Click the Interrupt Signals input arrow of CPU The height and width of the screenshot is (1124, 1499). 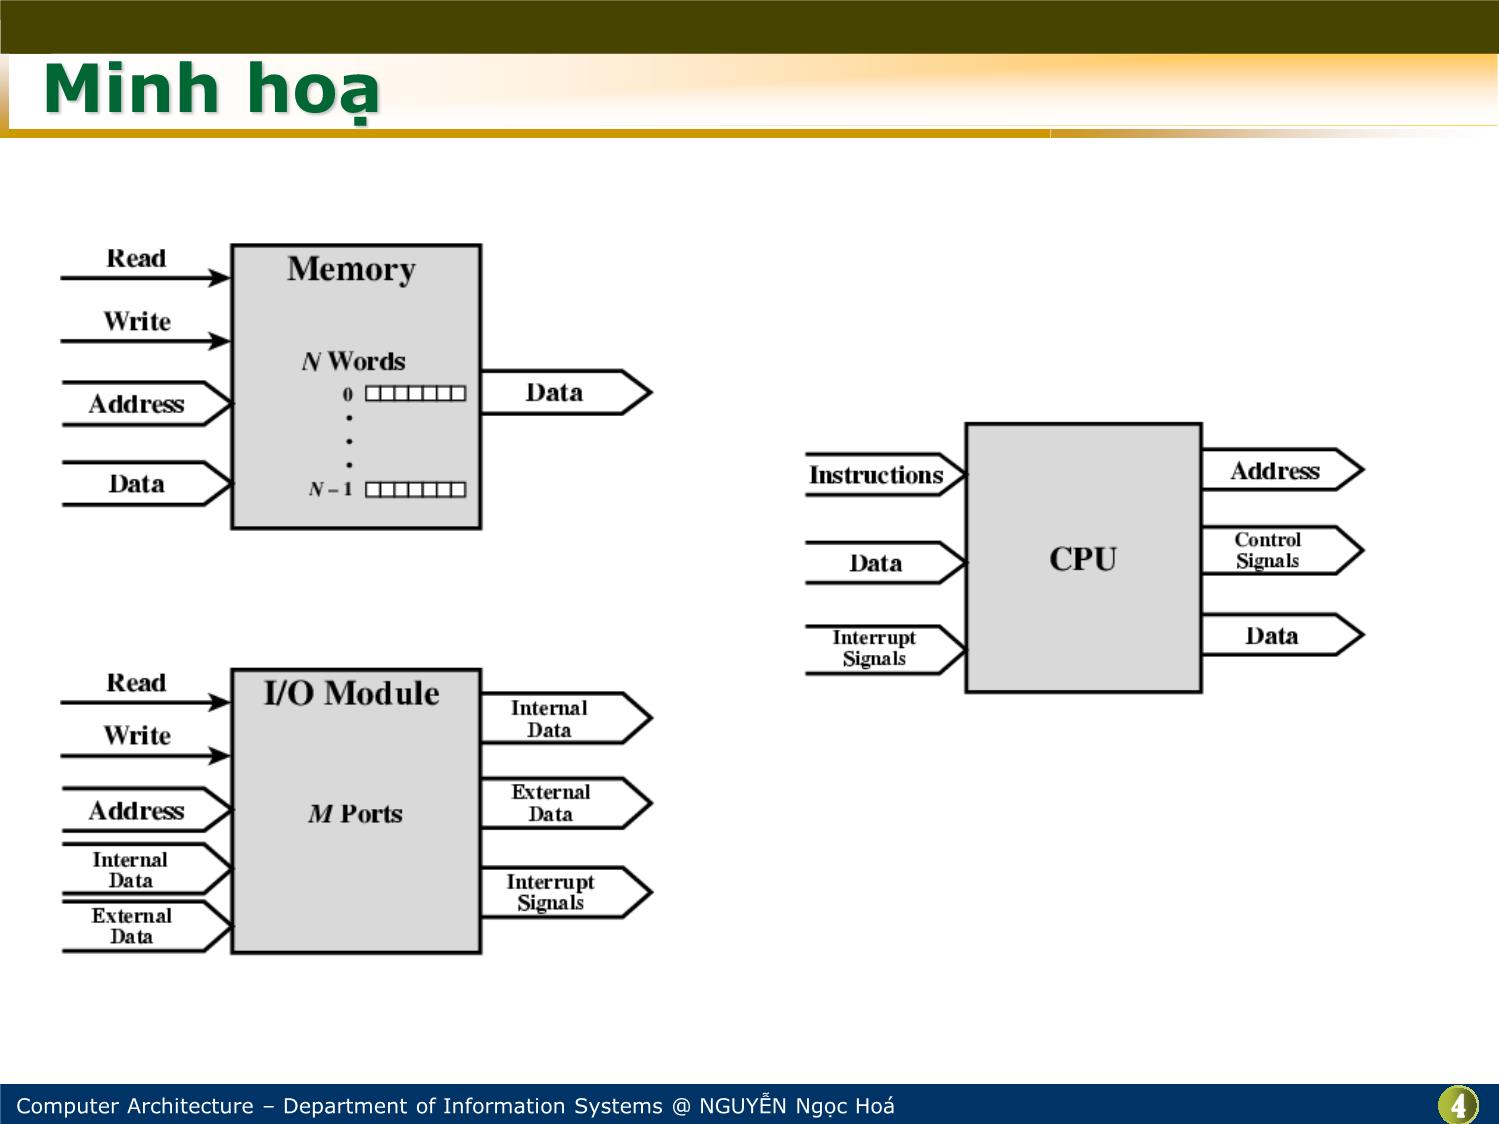[886, 649]
